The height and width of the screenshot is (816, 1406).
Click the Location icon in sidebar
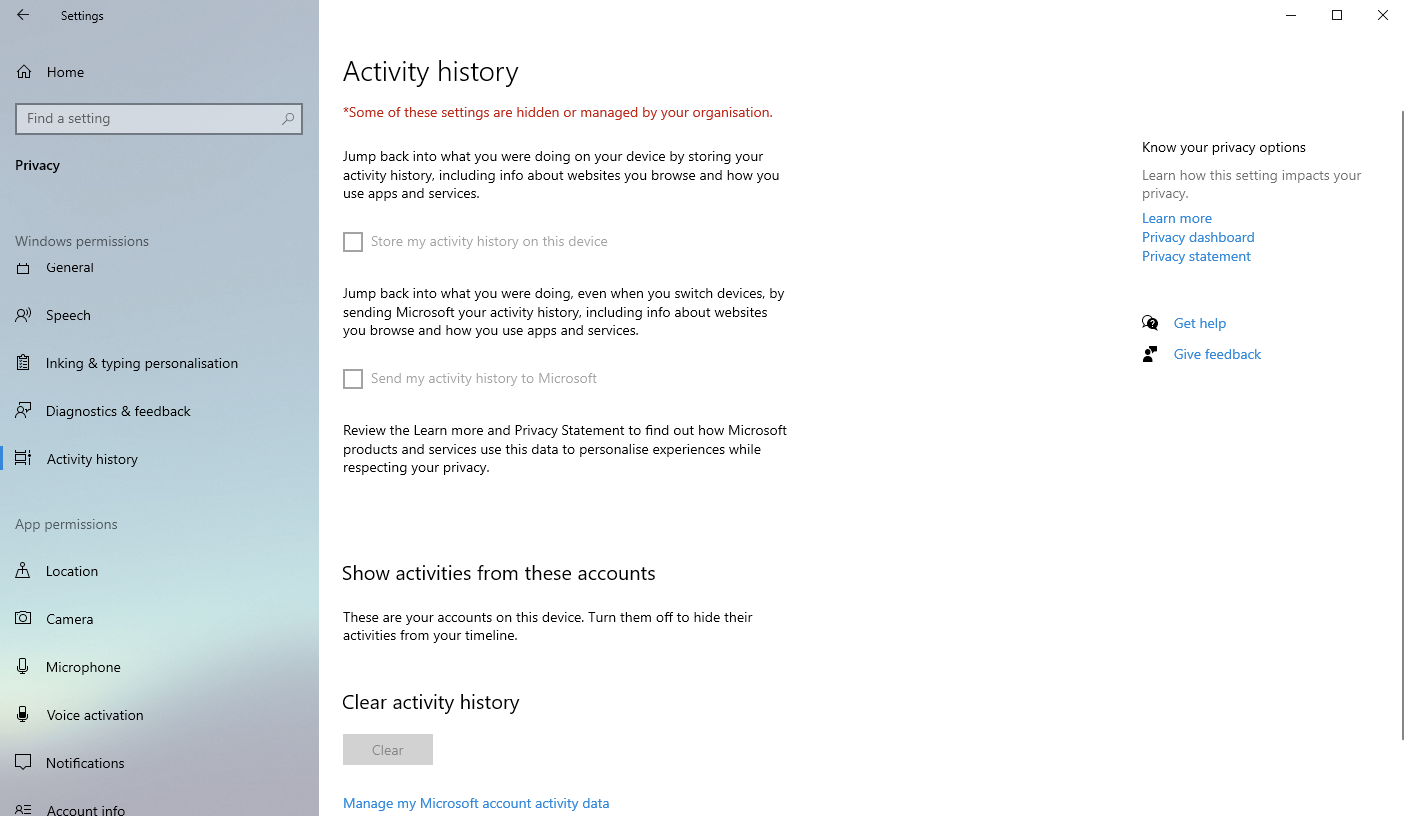tap(23, 571)
